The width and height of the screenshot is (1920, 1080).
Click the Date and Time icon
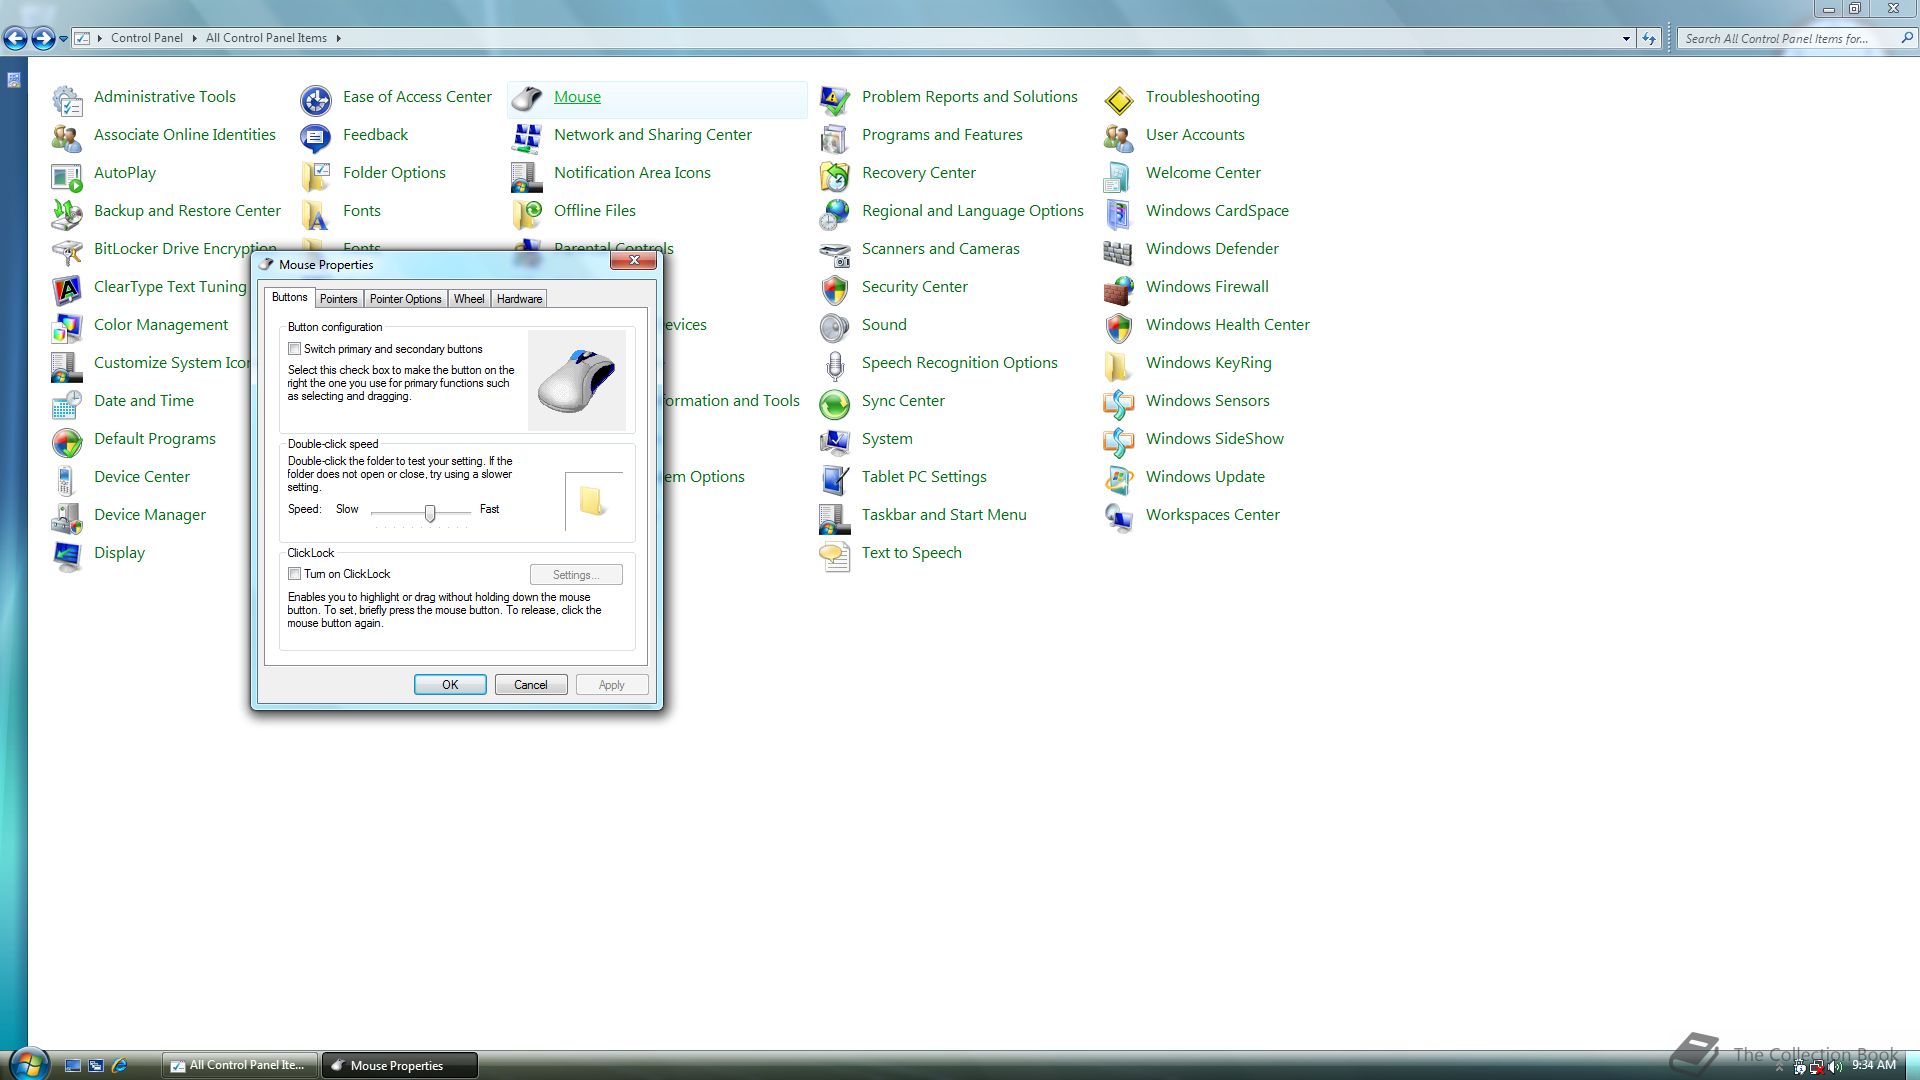[67, 403]
